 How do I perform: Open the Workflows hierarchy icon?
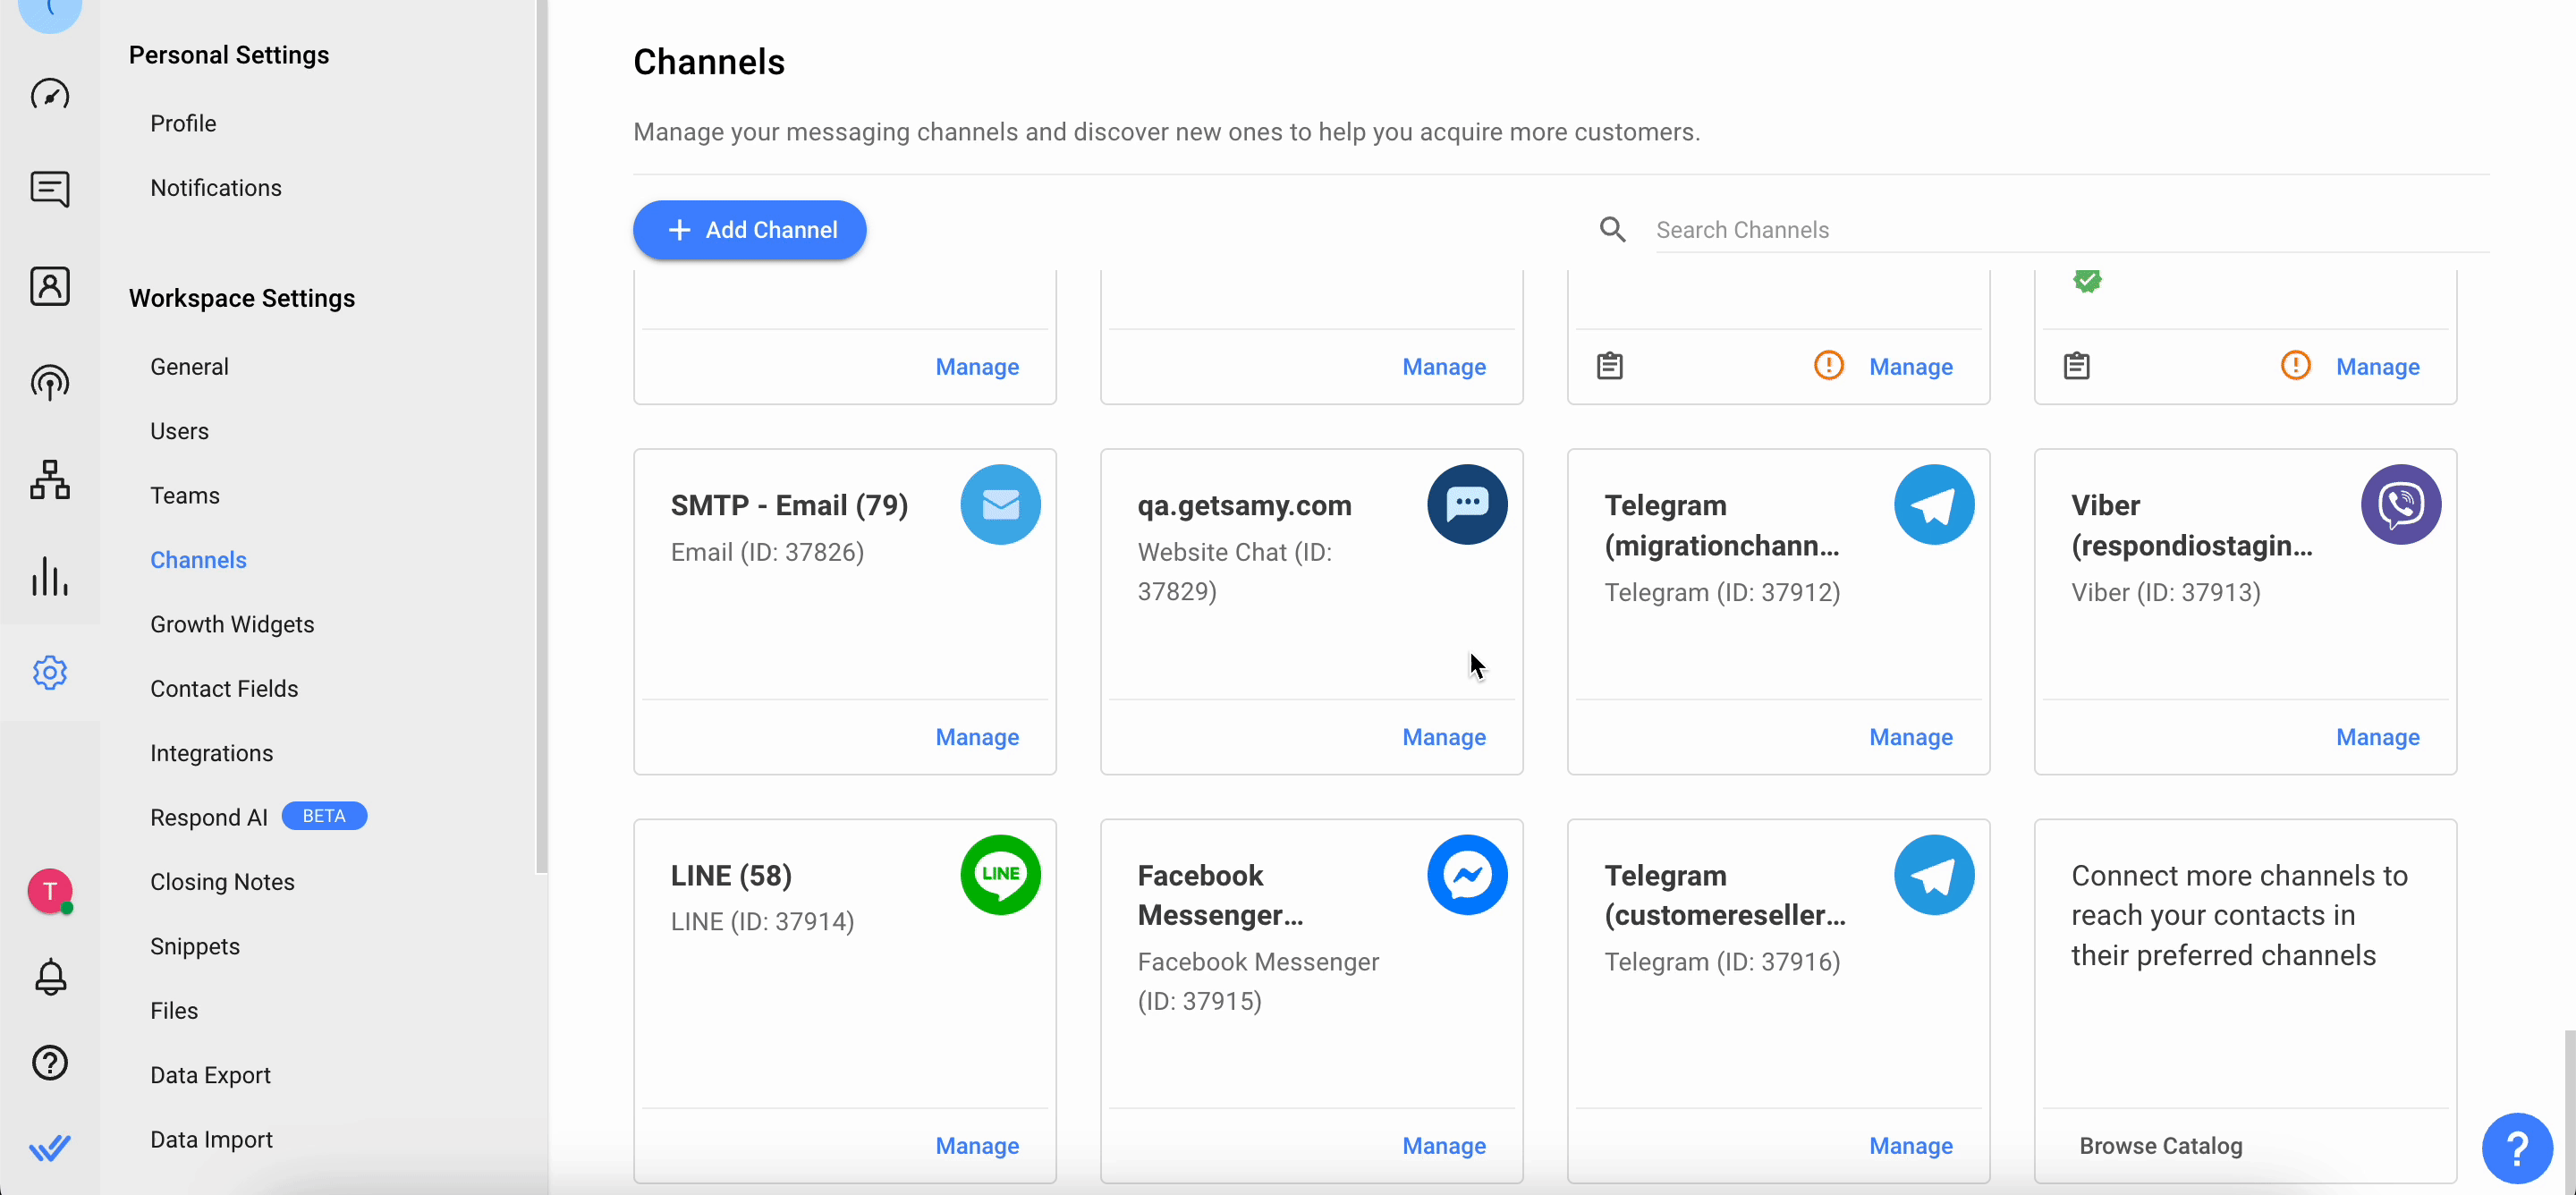(50, 480)
